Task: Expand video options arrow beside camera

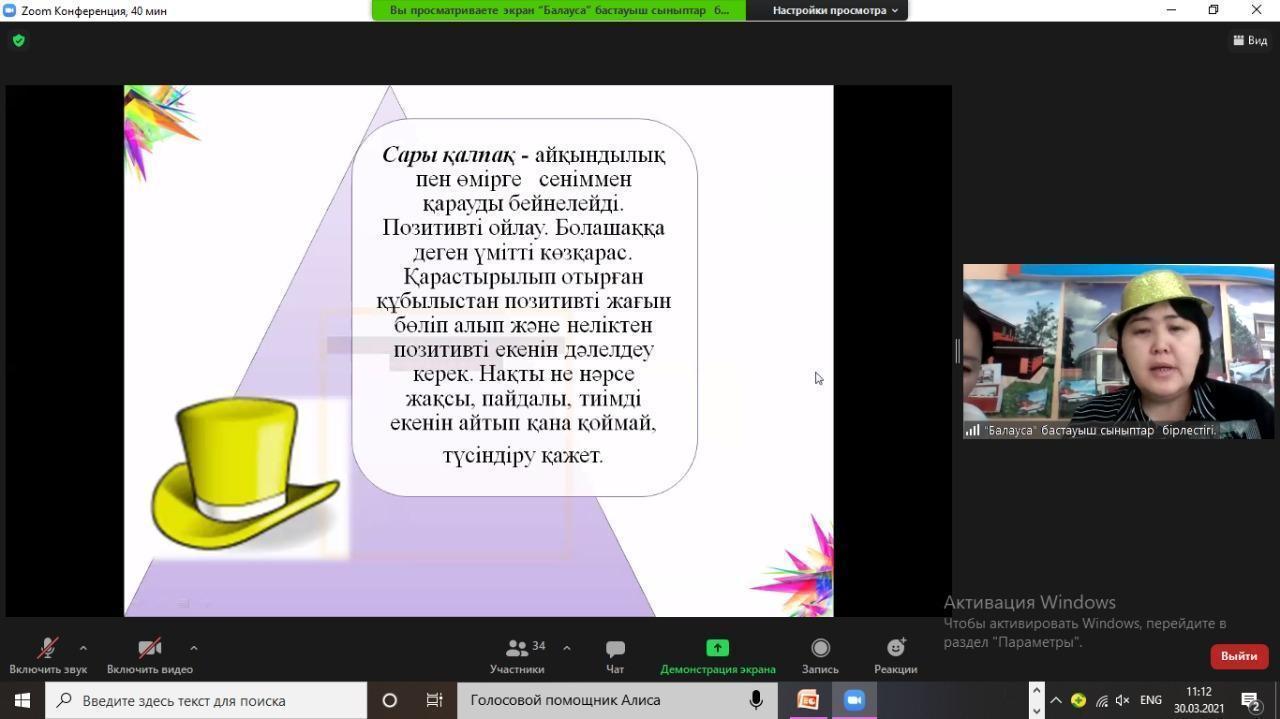Action: [193, 648]
